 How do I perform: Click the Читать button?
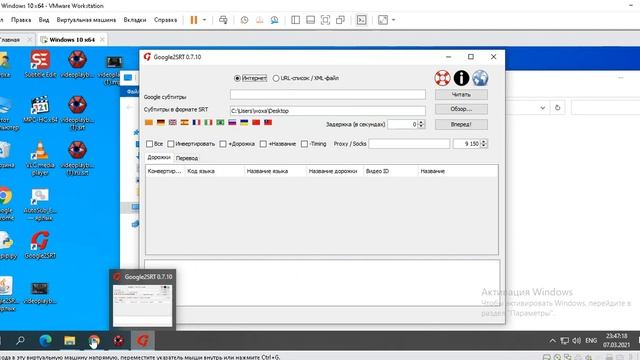click(x=461, y=95)
